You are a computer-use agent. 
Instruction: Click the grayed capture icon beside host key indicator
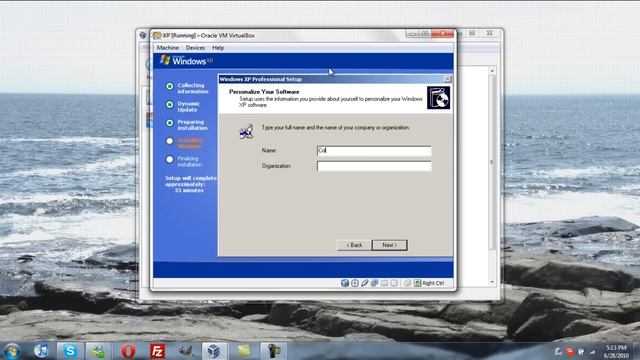[x=407, y=283]
